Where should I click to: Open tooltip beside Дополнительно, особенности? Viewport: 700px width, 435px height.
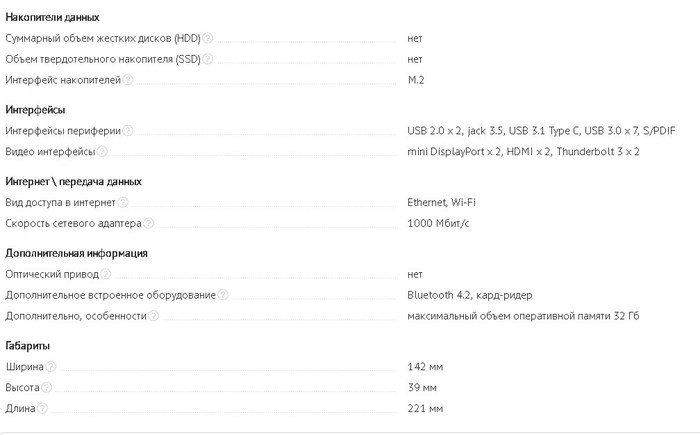point(154,316)
